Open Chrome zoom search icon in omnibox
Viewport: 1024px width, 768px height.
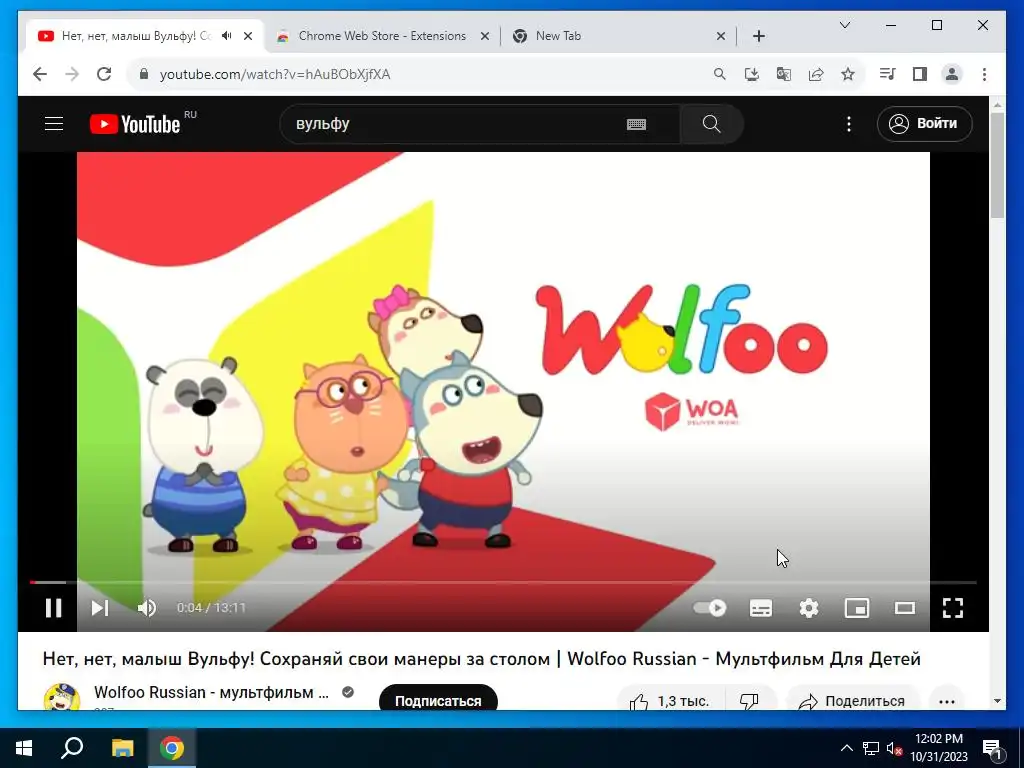pos(720,74)
